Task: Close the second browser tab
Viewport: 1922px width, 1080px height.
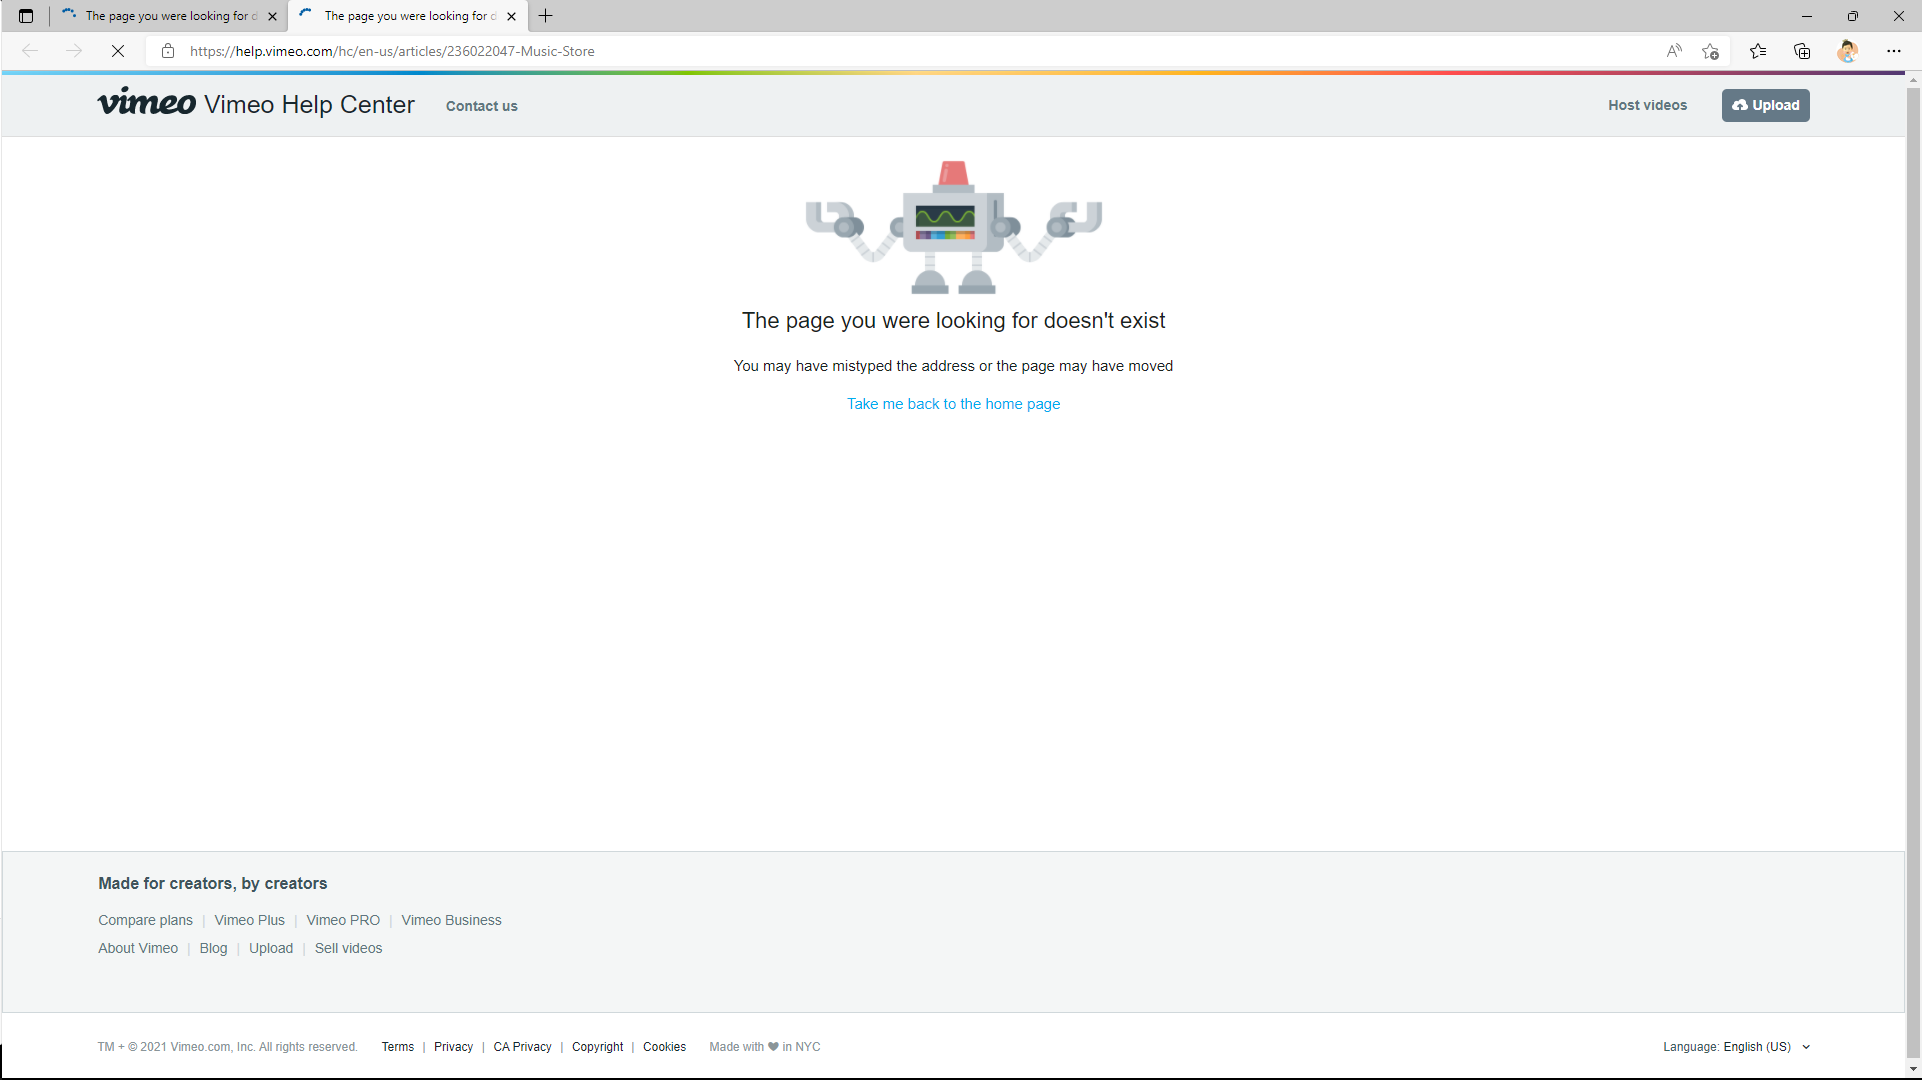Action: (x=512, y=16)
